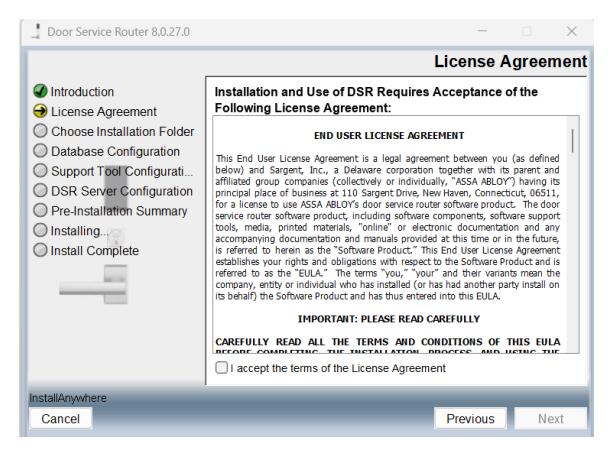Screen dimensions: 611x453
Task: Select the Pre-Installation Summary step label
Action: (119, 211)
